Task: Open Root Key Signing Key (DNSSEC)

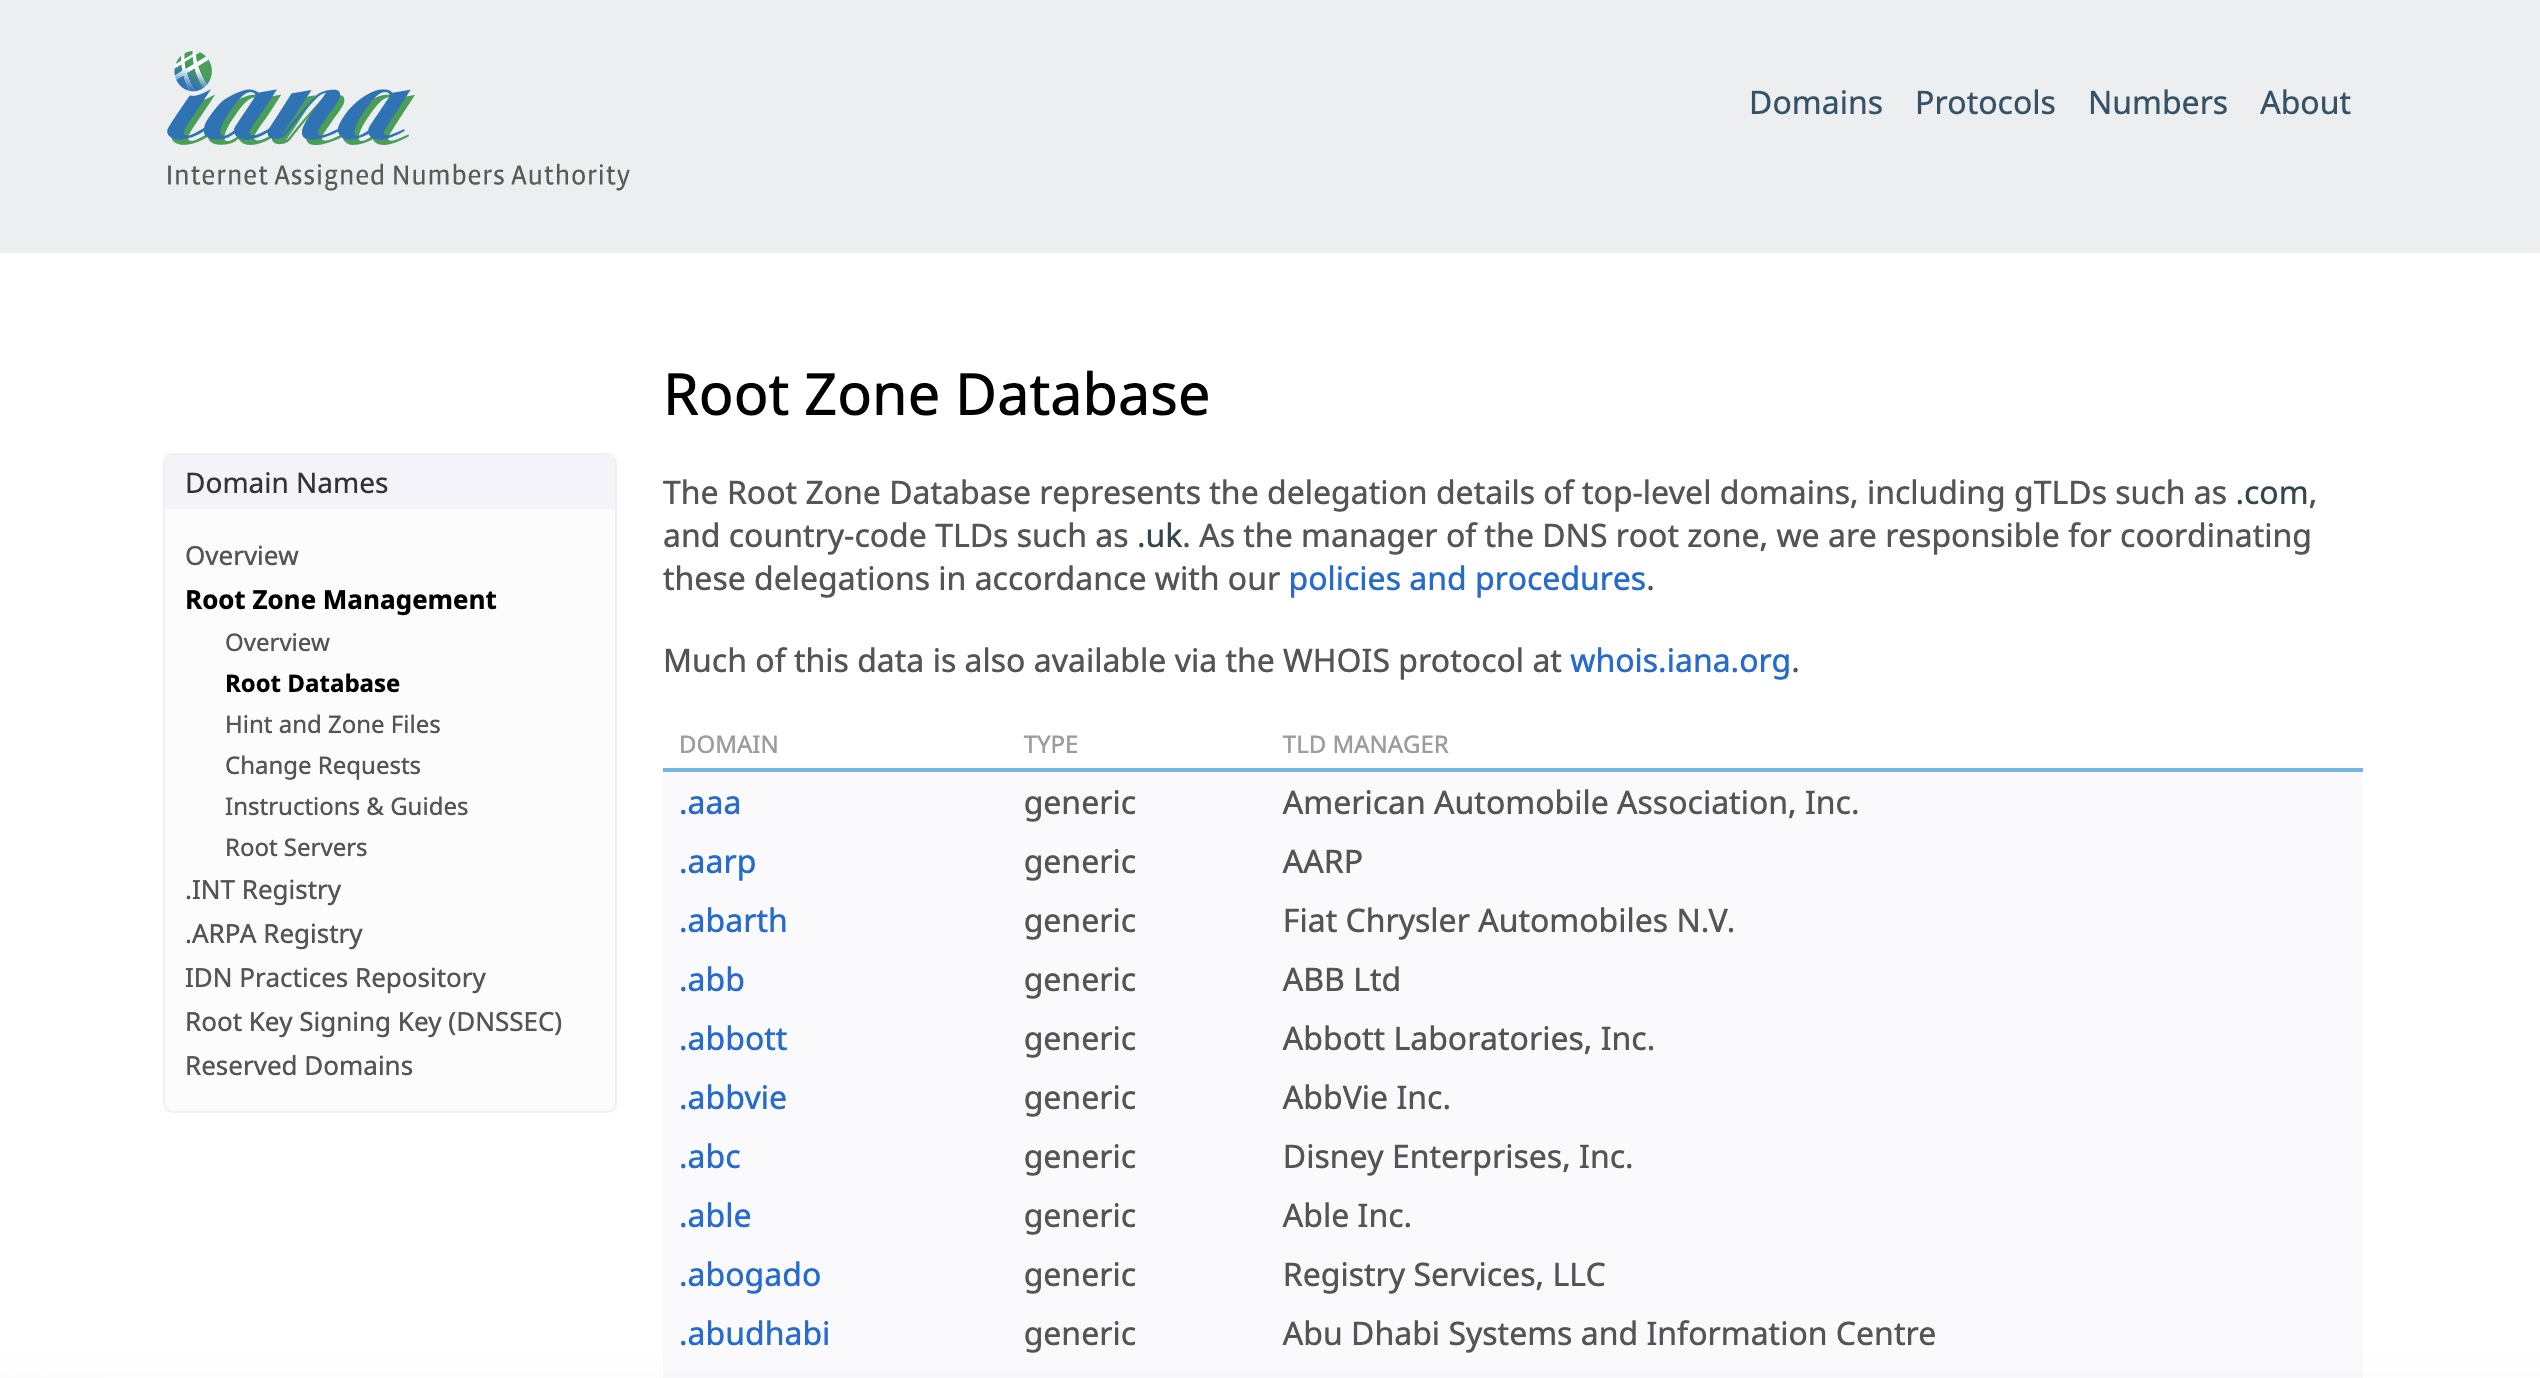Action: [374, 1021]
